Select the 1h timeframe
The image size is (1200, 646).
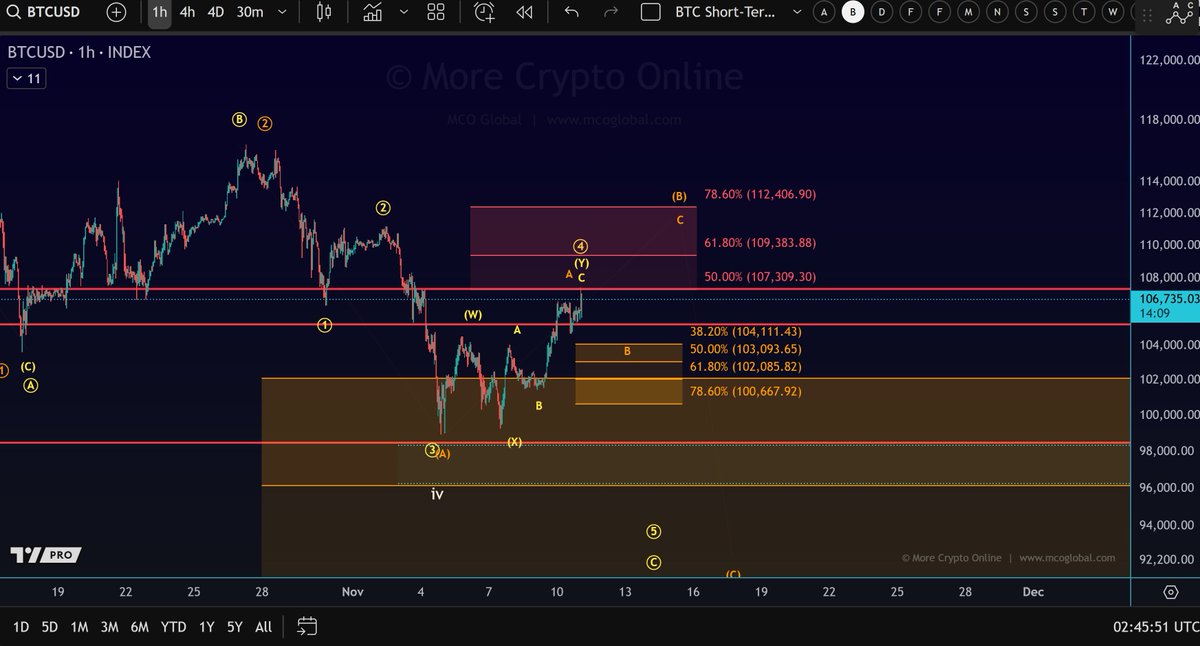[x=160, y=12]
